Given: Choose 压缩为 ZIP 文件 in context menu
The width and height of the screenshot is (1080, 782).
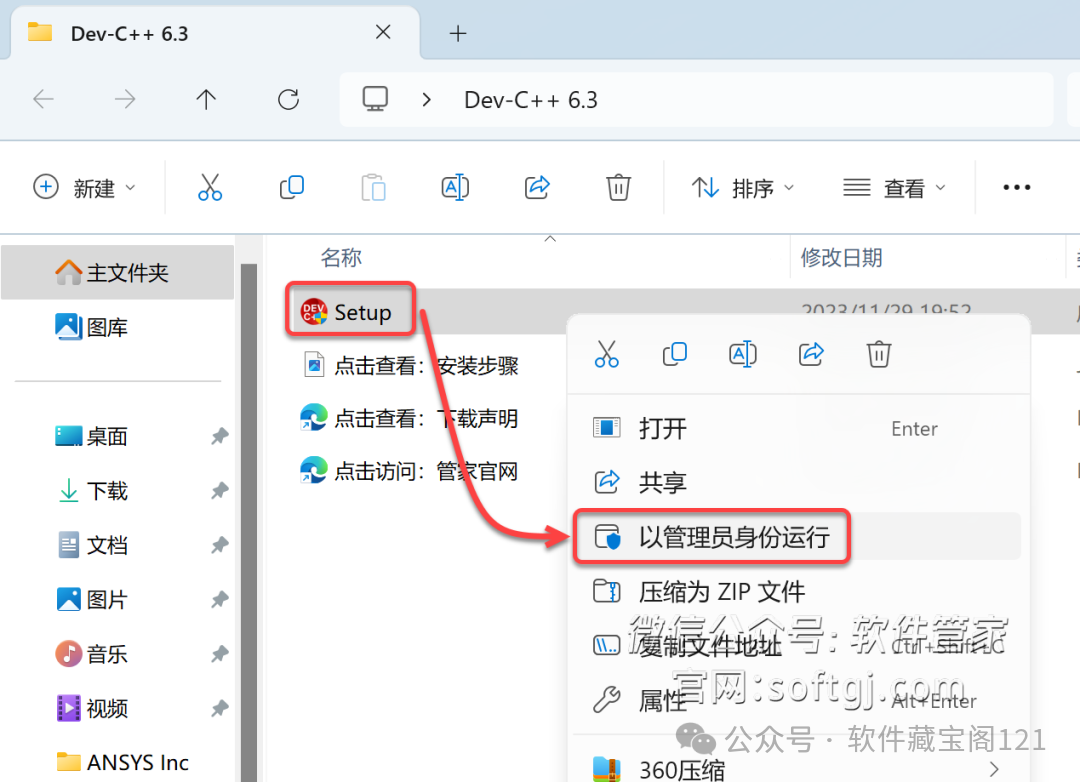Looking at the screenshot, I should [x=797, y=591].
